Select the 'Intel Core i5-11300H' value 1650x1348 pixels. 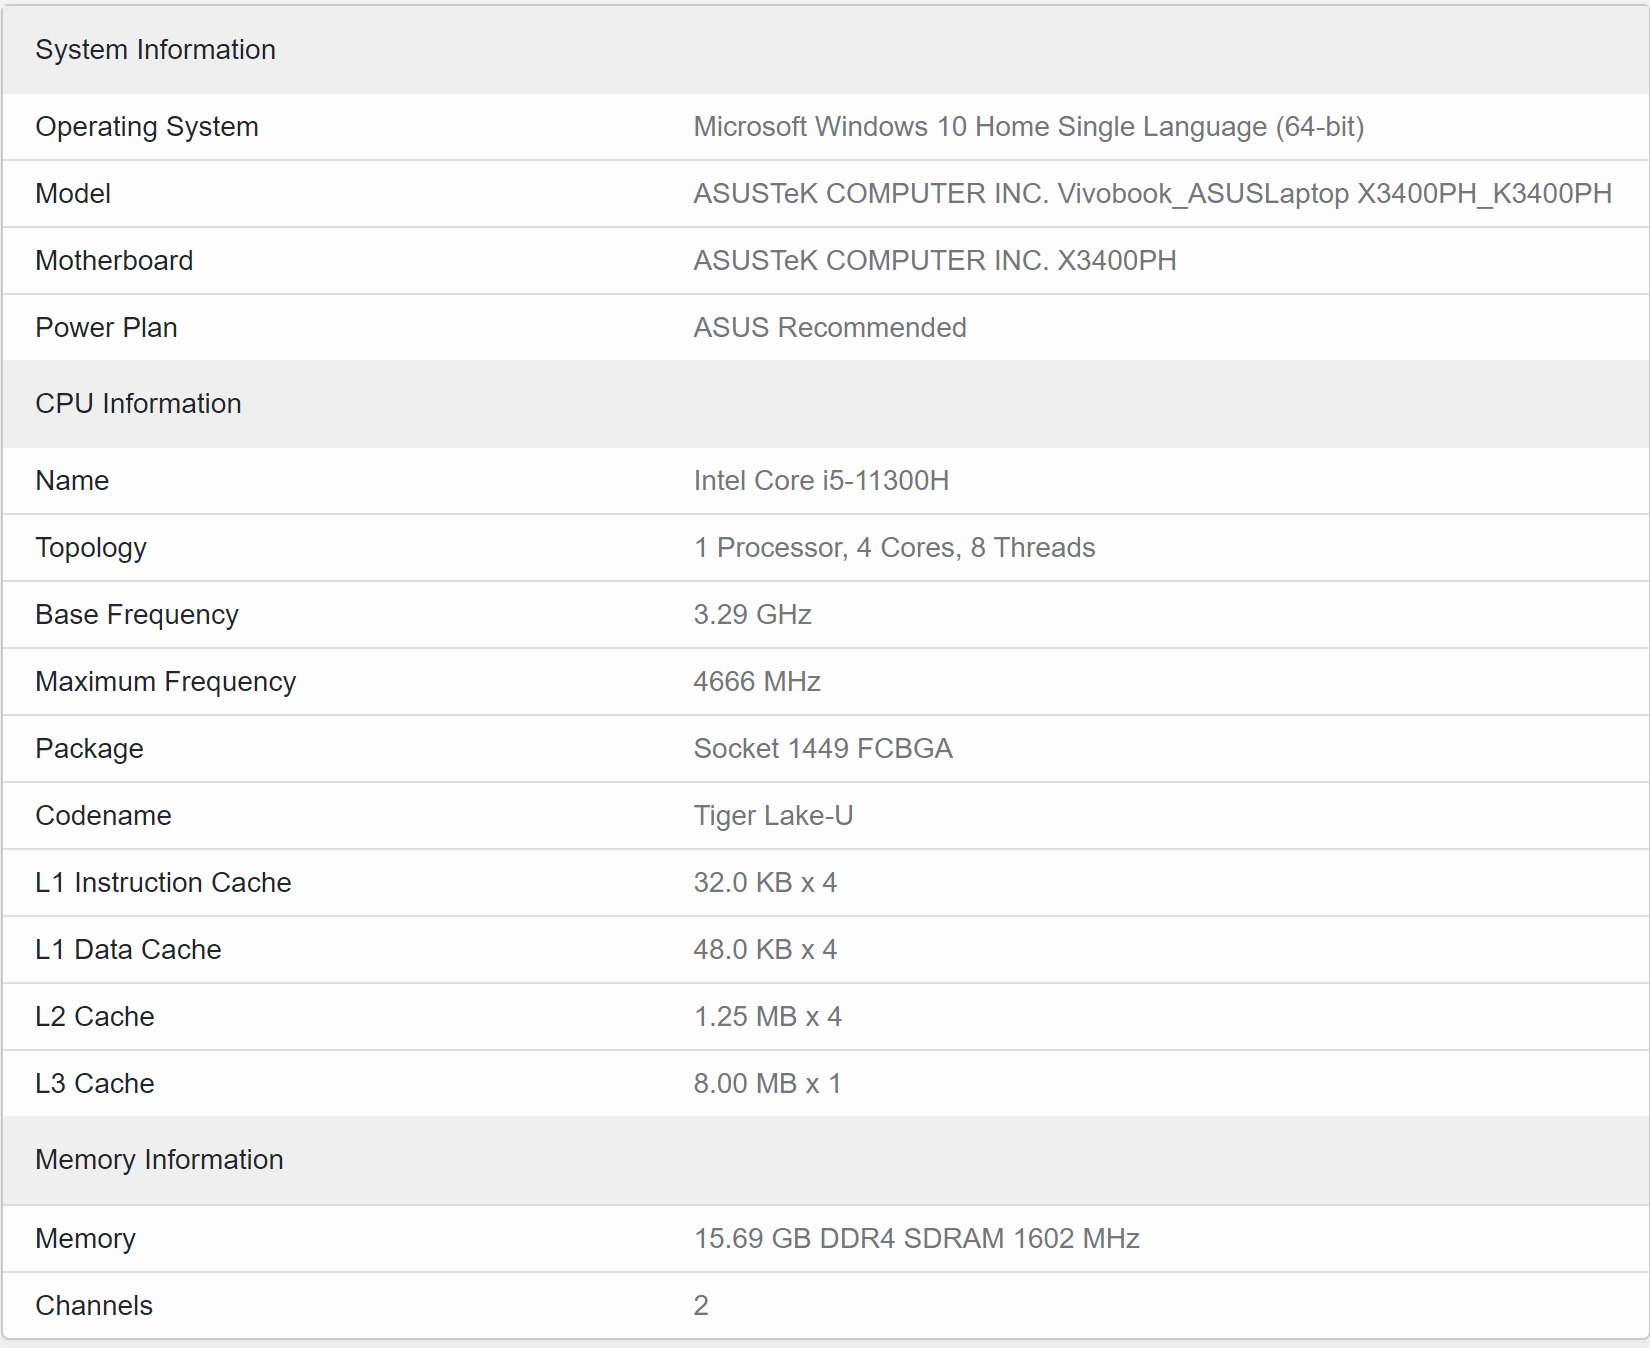pos(821,481)
